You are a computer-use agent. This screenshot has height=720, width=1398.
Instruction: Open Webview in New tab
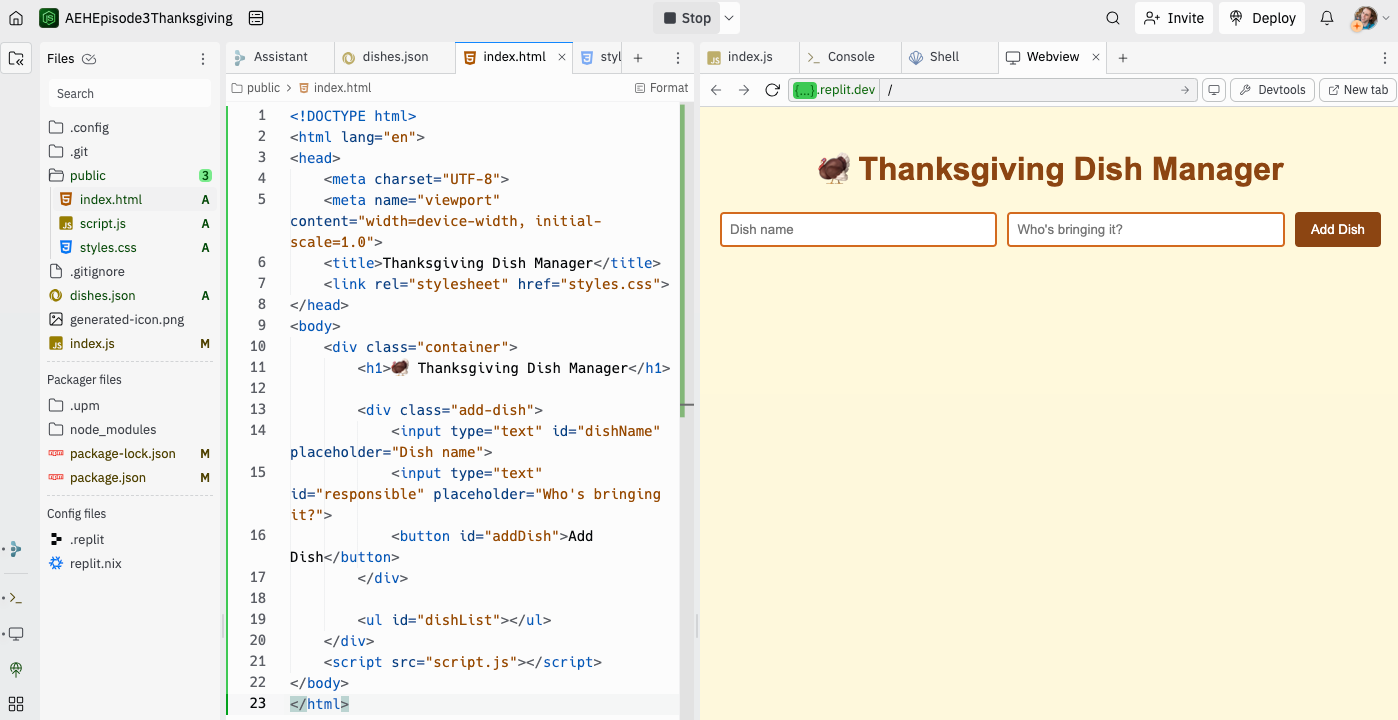coord(1357,90)
